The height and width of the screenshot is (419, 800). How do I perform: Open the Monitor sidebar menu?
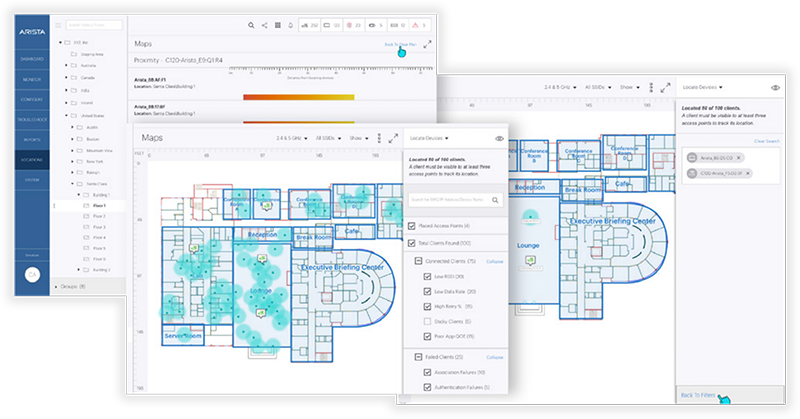pyautogui.click(x=32, y=80)
